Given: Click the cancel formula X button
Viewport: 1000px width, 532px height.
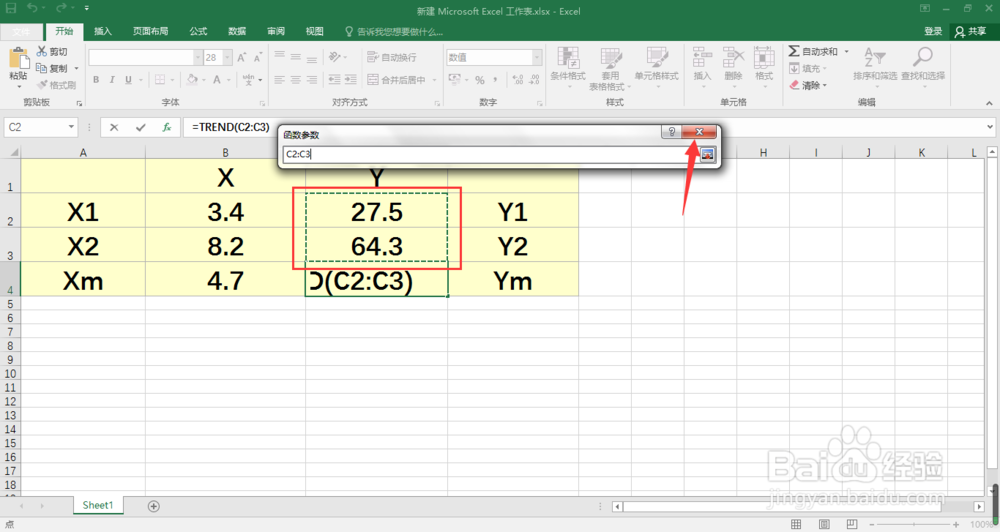Looking at the screenshot, I should (x=114, y=127).
